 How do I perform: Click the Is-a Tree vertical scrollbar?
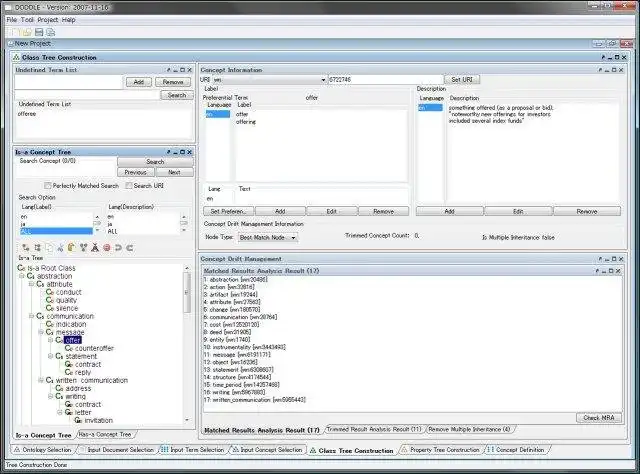pos(187,344)
